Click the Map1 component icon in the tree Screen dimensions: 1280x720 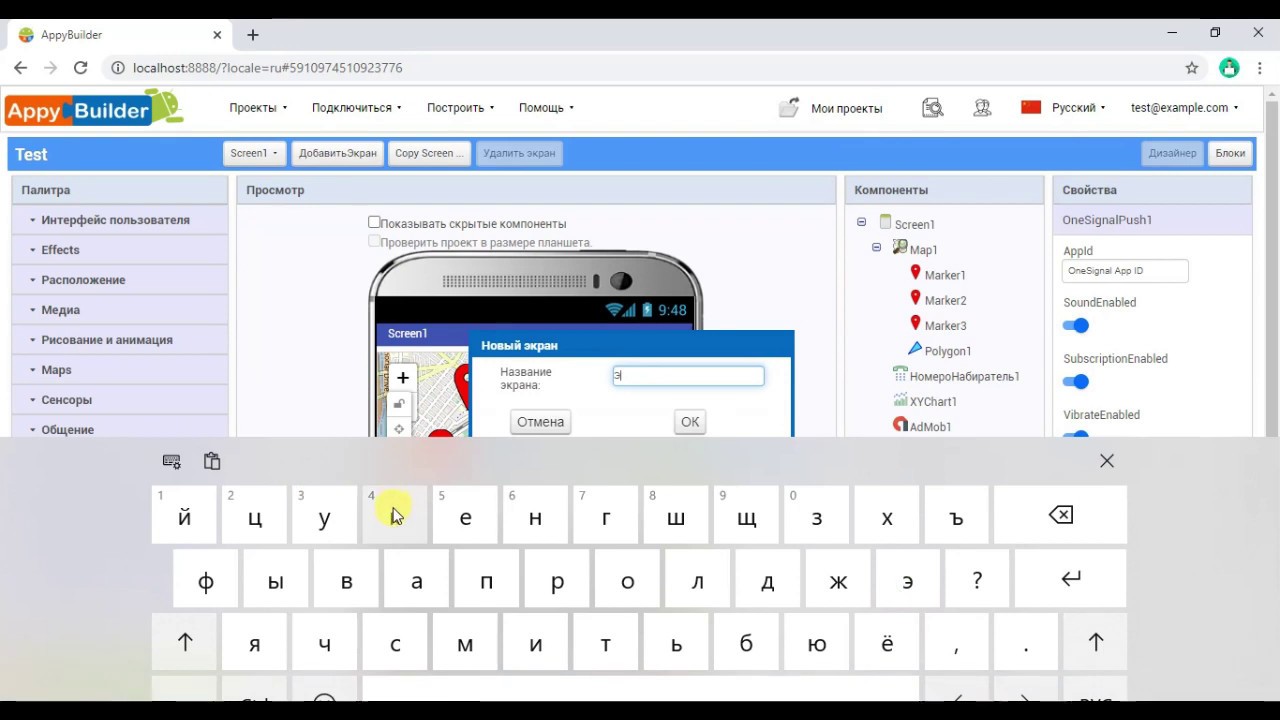(x=900, y=247)
